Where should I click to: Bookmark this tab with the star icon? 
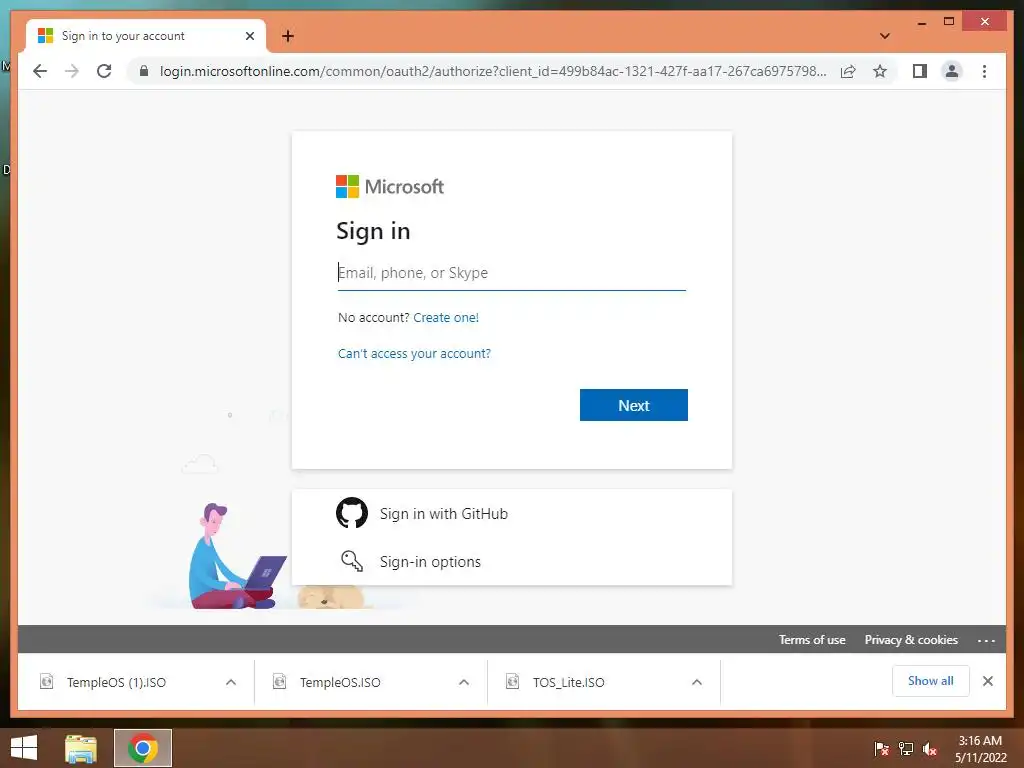(880, 71)
